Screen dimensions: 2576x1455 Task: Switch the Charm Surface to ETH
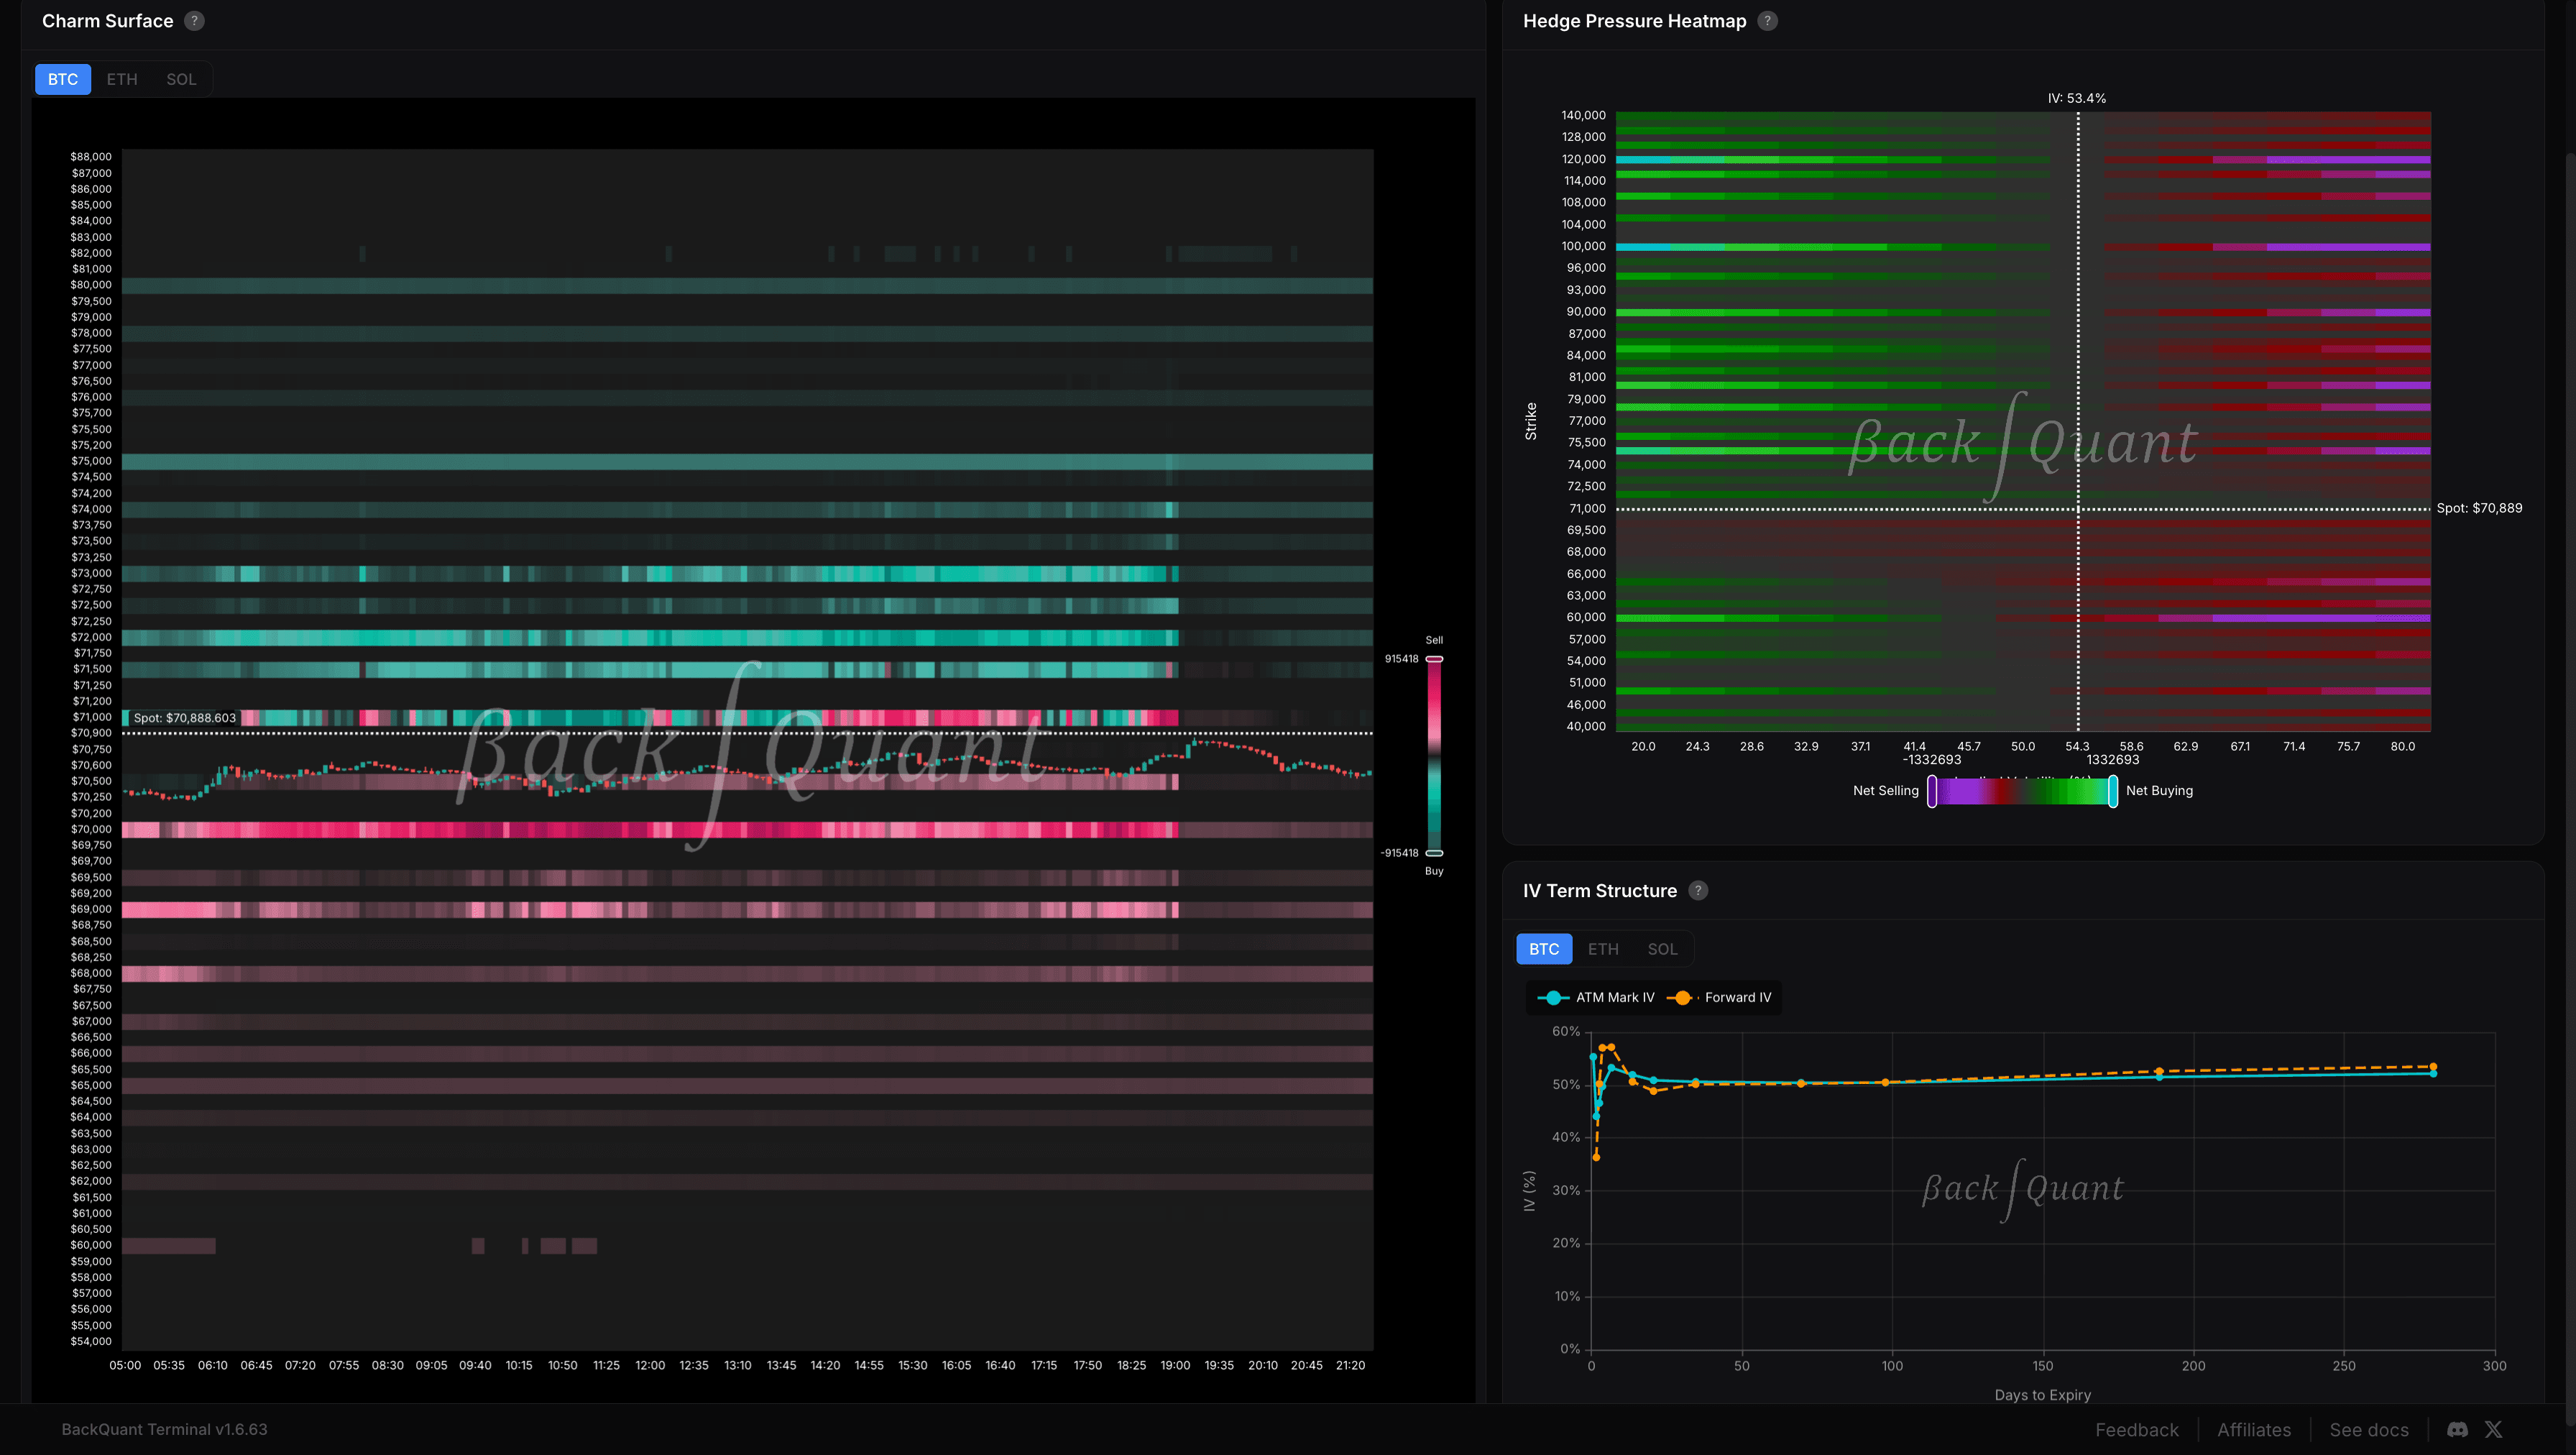(x=121, y=79)
